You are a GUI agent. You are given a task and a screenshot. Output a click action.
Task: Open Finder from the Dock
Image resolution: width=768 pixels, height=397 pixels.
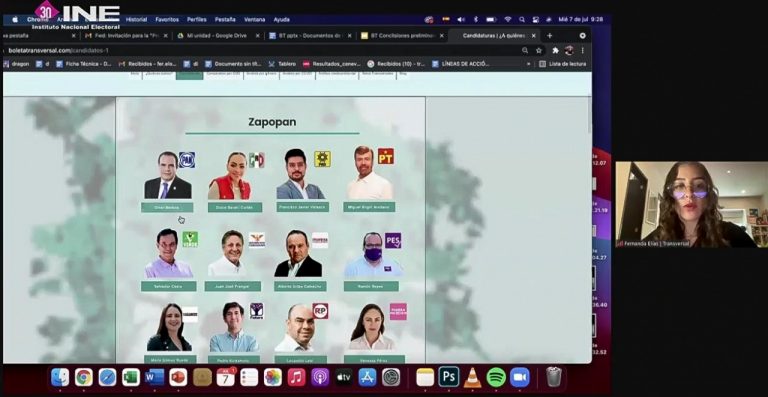[x=60, y=377]
